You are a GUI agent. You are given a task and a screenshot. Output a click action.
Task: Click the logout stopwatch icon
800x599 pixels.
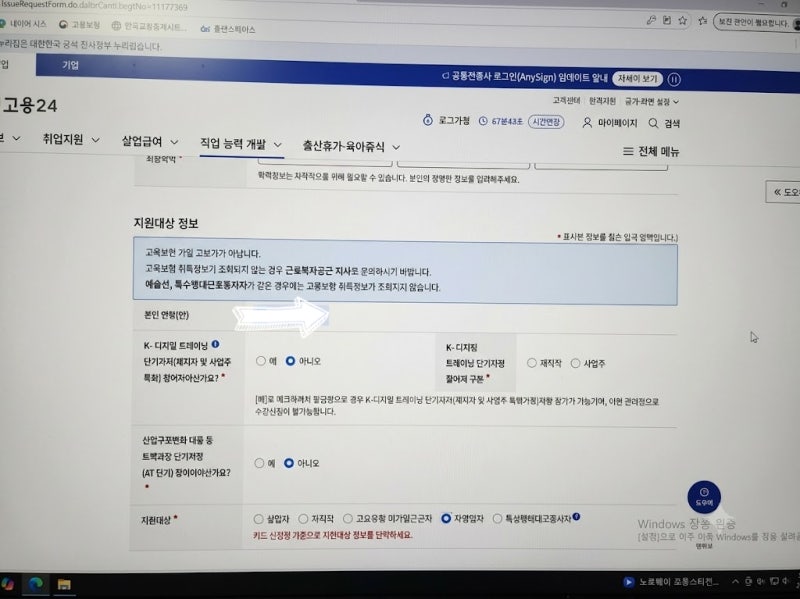428,120
